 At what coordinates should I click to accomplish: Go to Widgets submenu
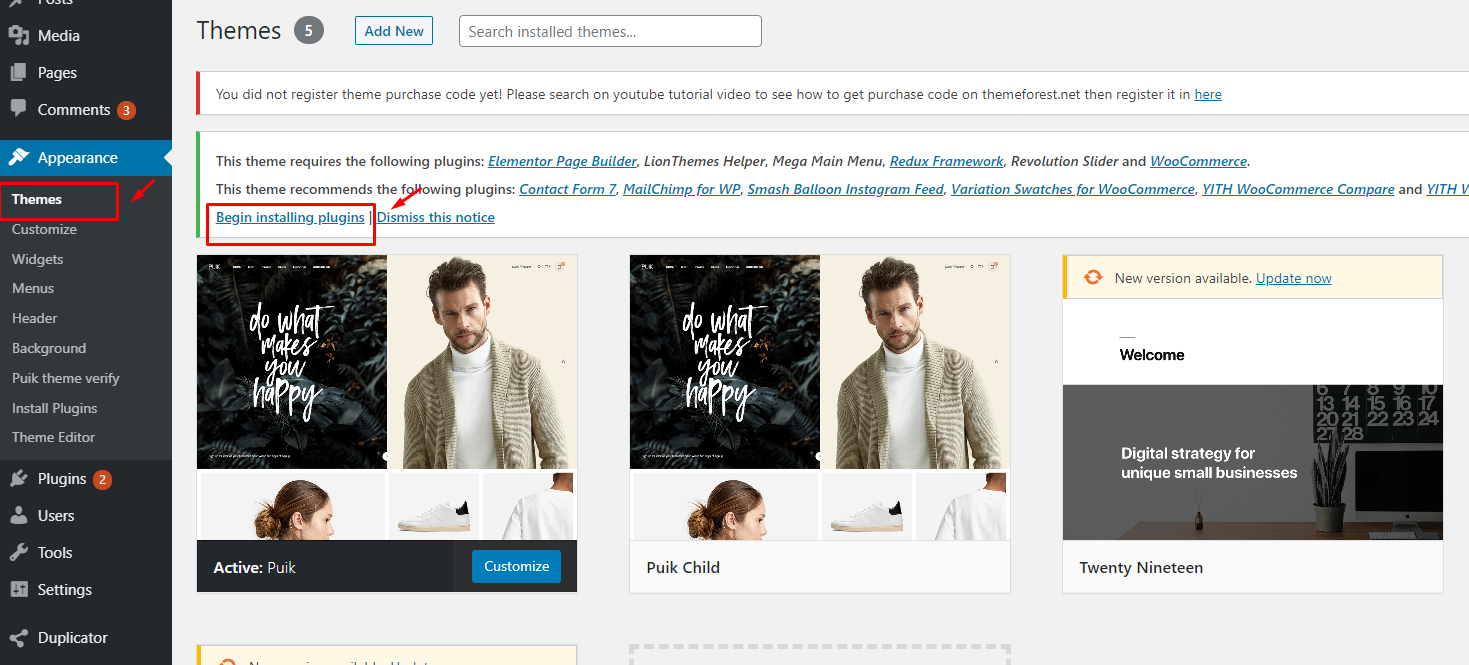37,259
